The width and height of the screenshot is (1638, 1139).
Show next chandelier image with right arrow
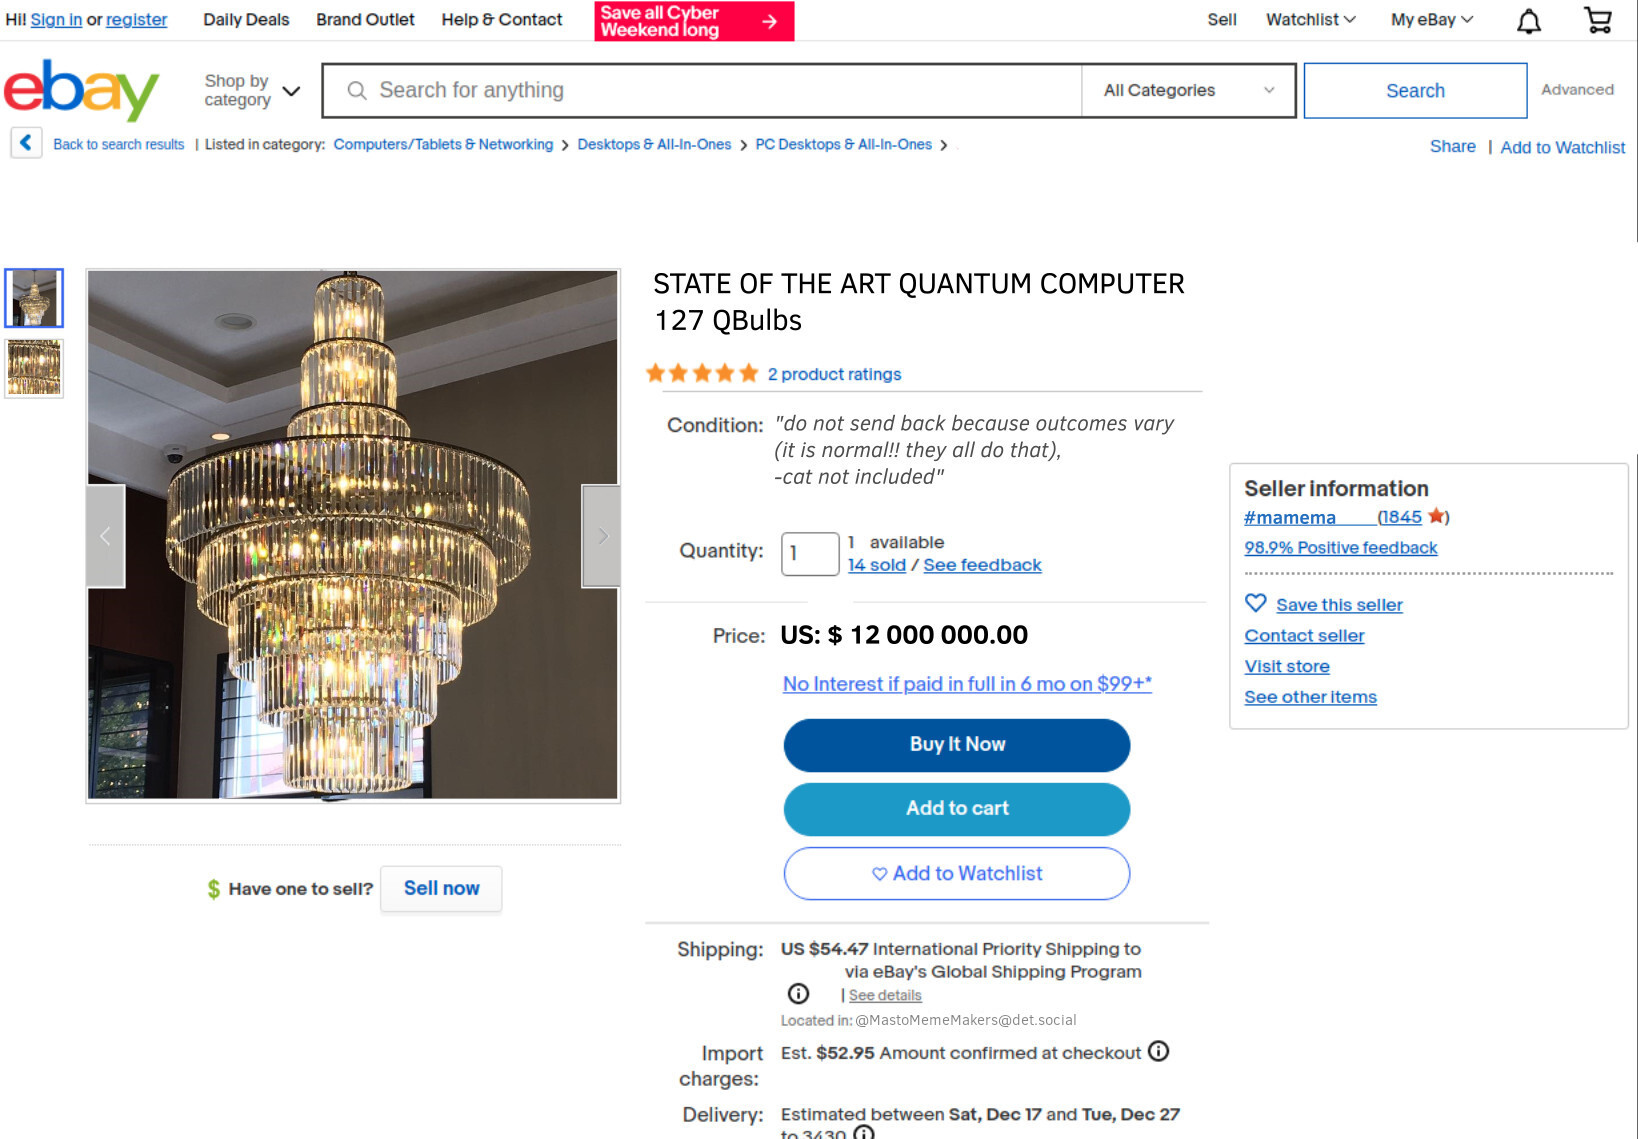(602, 536)
